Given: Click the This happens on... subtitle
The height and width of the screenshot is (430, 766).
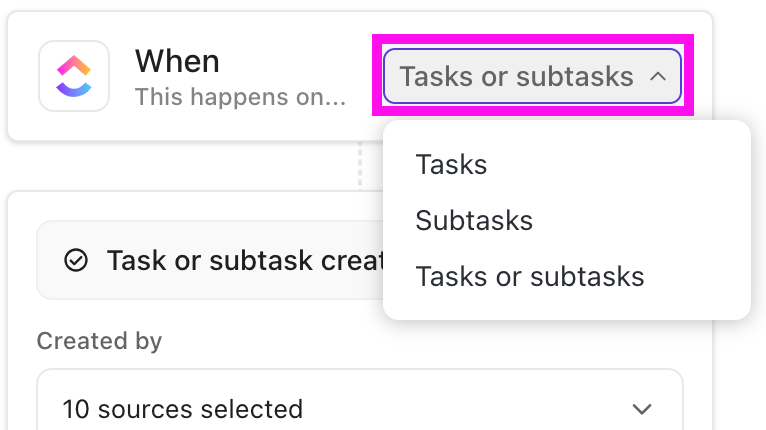Looking at the screenshot, I should (x=240, y=98).
